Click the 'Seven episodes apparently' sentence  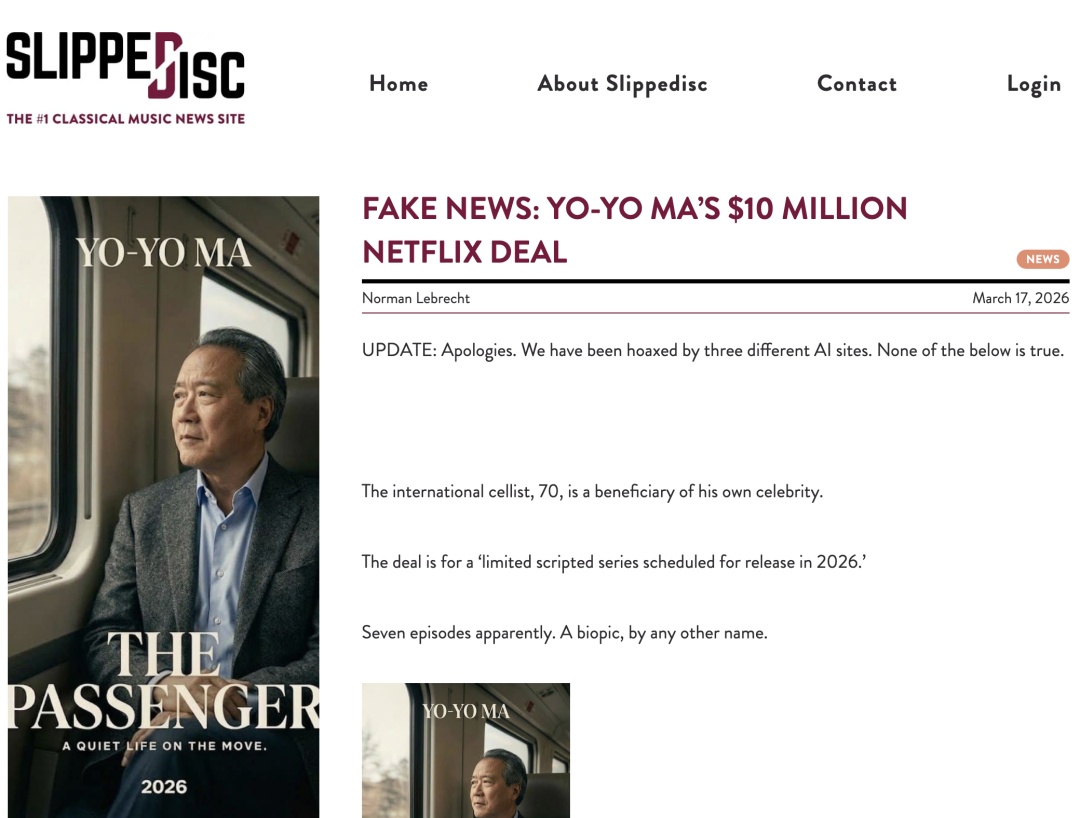(x=564, y=633)
